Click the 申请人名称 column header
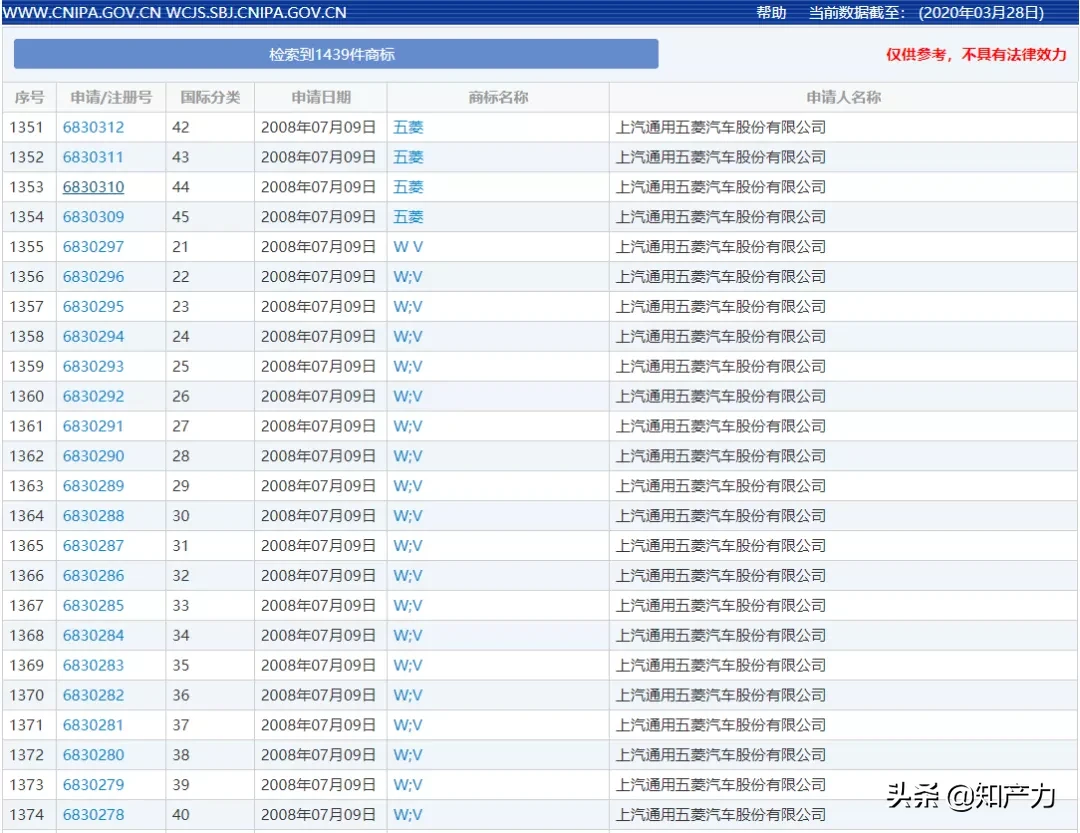Image resolution: width=1080 pixels, height=833 pixels. (844, 97)
